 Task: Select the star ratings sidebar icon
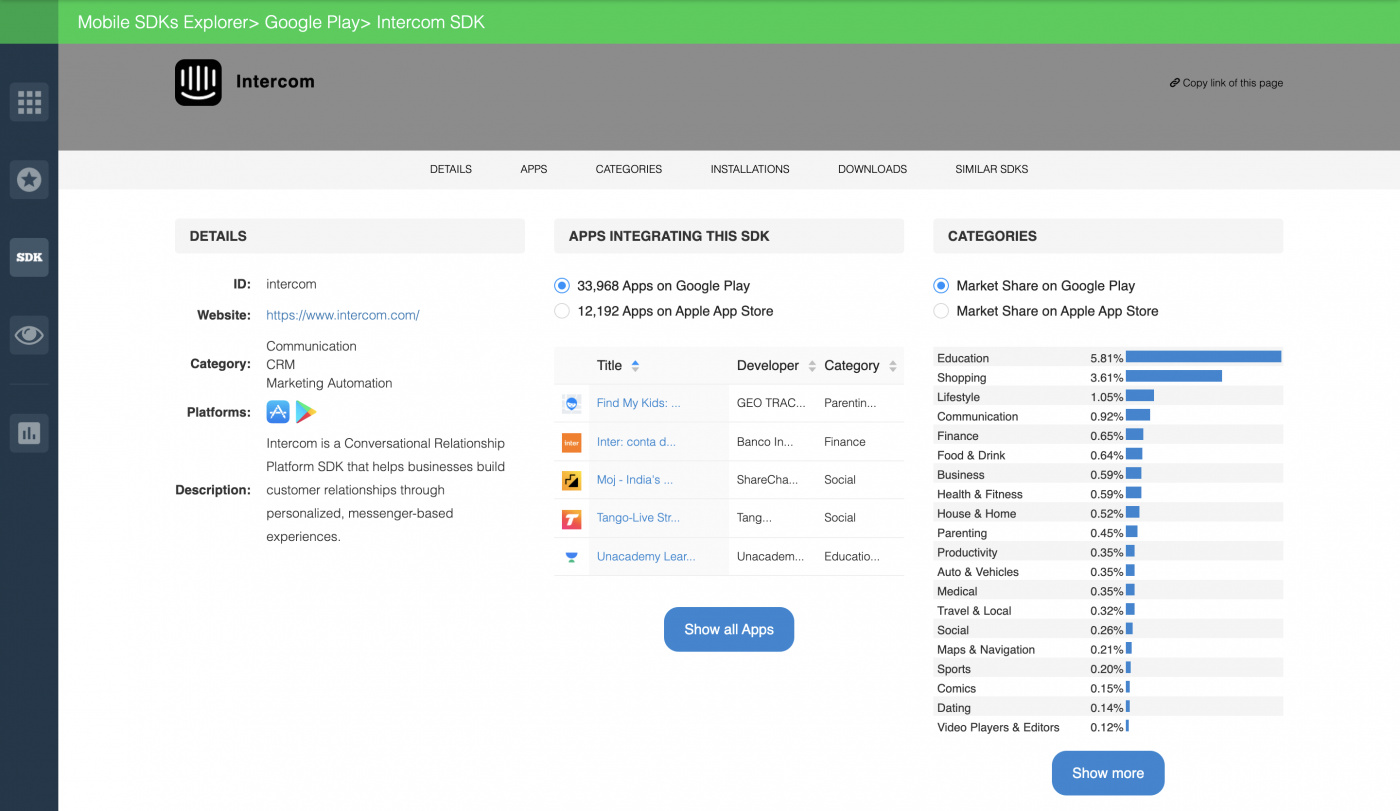[29, 179]
